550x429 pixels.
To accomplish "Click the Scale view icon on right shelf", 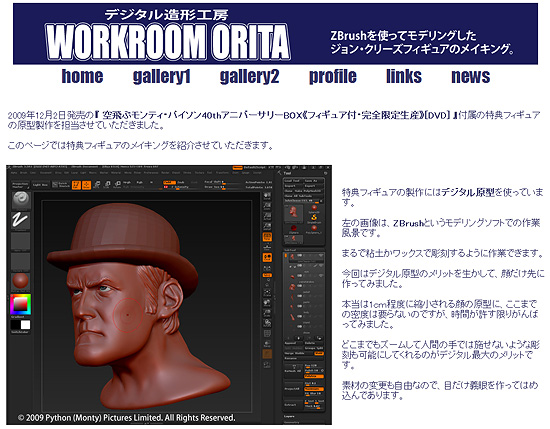I will click(x=267, y=313).
